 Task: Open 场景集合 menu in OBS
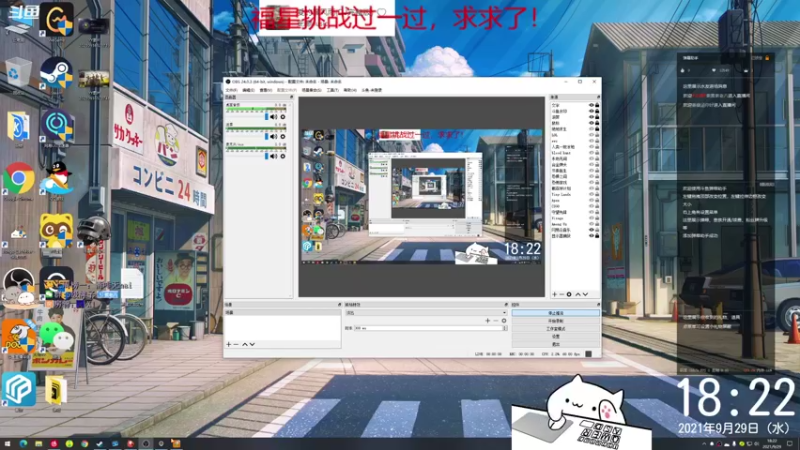[x=312, y=90]
